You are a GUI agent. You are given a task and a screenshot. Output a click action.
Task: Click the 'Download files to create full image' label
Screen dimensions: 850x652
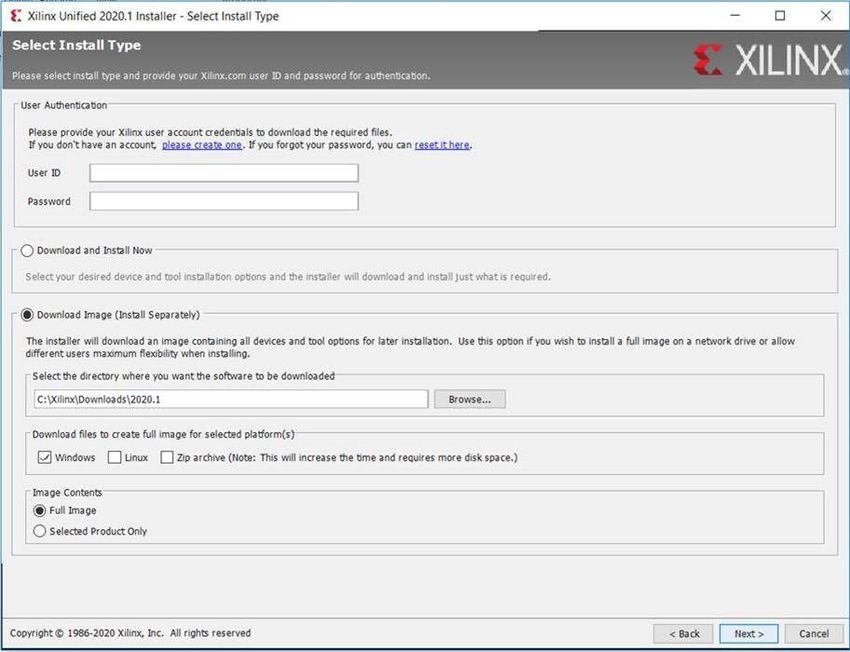pyautogui.click(x=163, y=434)
